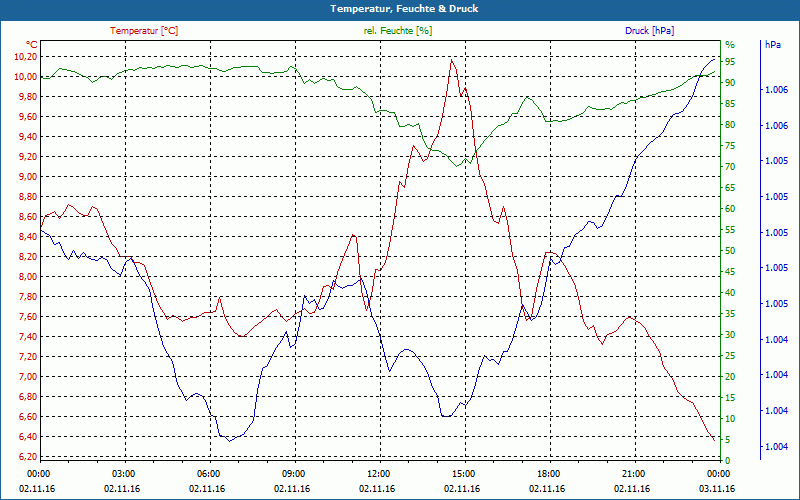Click the 9,00 temperature axis value
This screenshot has width=800, height=500.
tap(28, 177)
